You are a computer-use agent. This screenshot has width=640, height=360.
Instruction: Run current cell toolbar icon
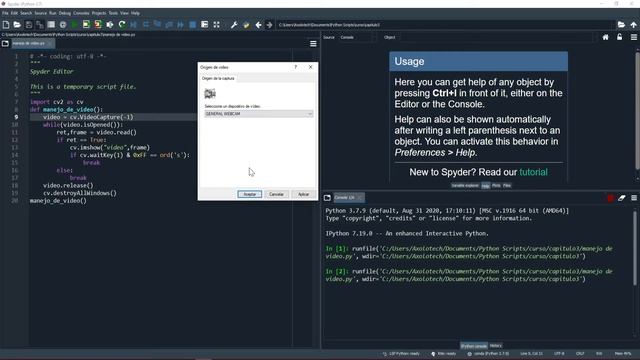pyautogui.click(x=86, y=25)
